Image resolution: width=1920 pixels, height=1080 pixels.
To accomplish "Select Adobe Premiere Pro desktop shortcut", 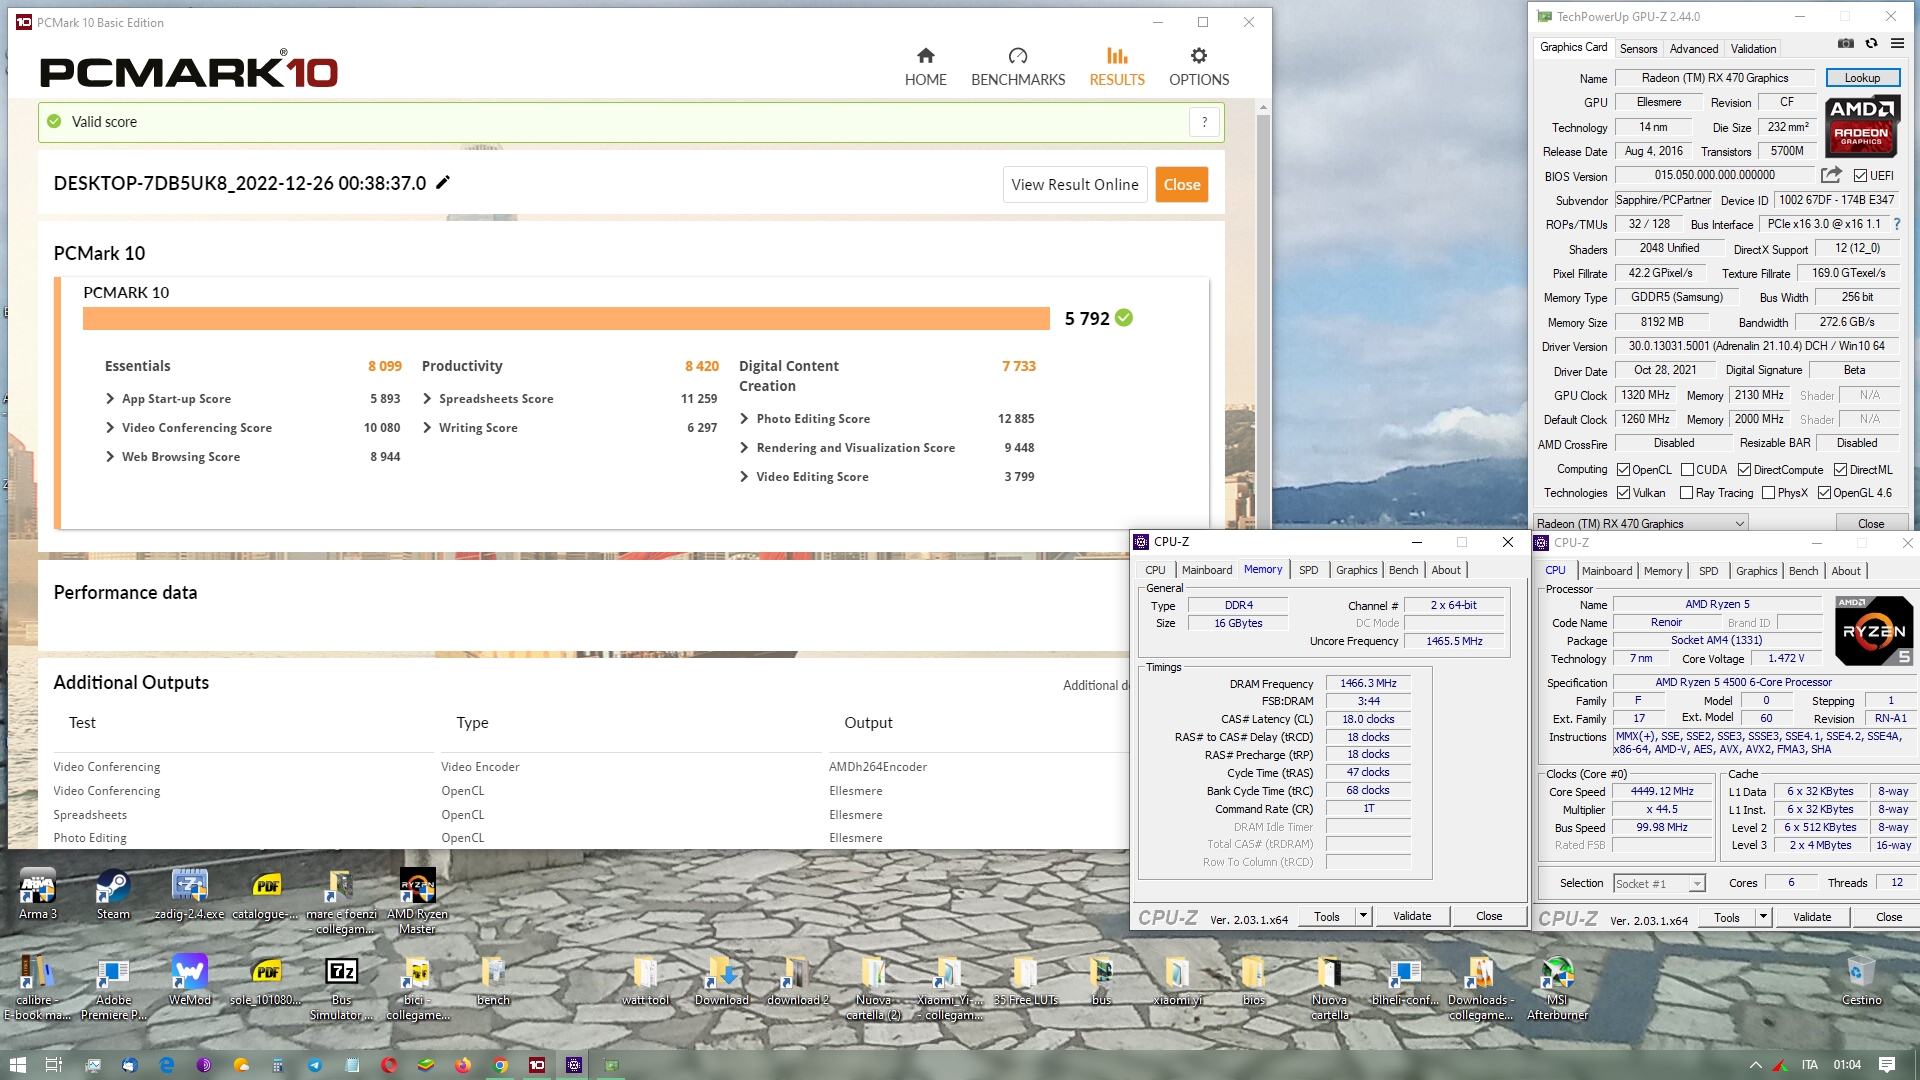I will tap(113, 987).
